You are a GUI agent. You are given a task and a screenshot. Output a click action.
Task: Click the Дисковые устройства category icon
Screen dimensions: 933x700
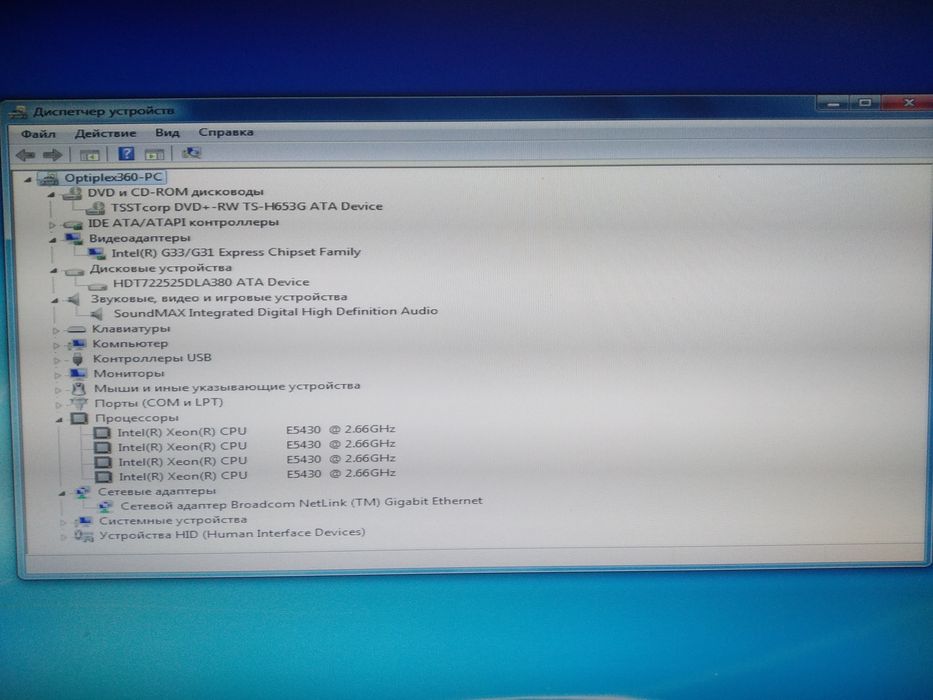pos(74,270)
